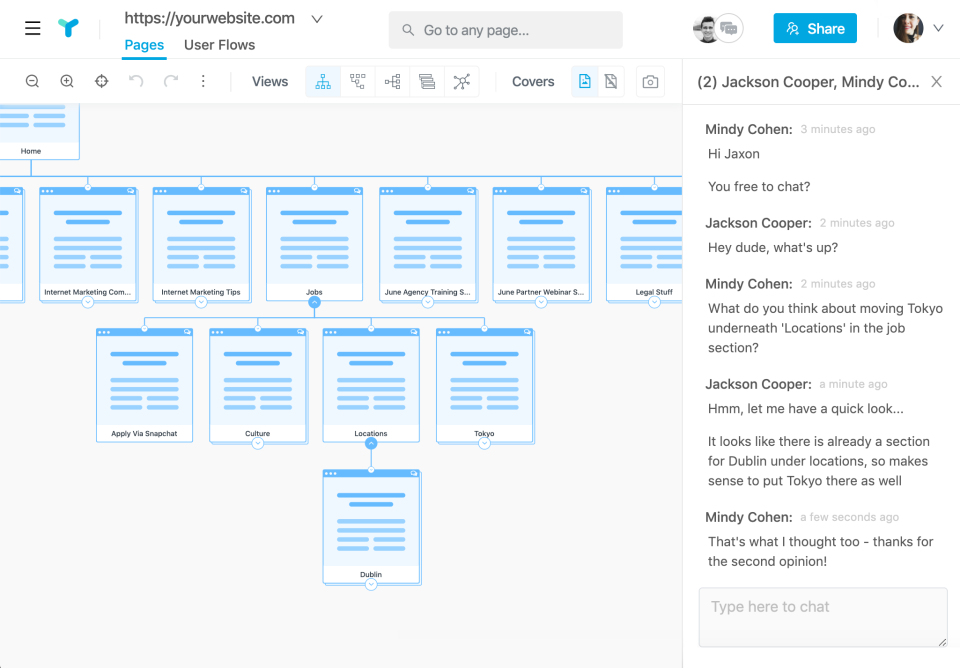Screen dimensions: 960x668
Task: Open comment icon on the Jobs card
Action: (x=357, y=191)
